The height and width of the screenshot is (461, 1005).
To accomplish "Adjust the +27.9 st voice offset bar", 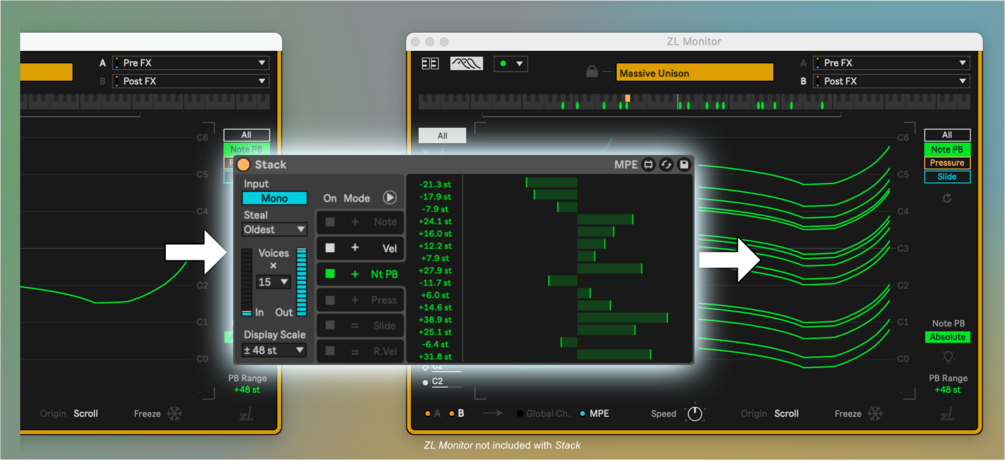I will (x=610, y=269).
